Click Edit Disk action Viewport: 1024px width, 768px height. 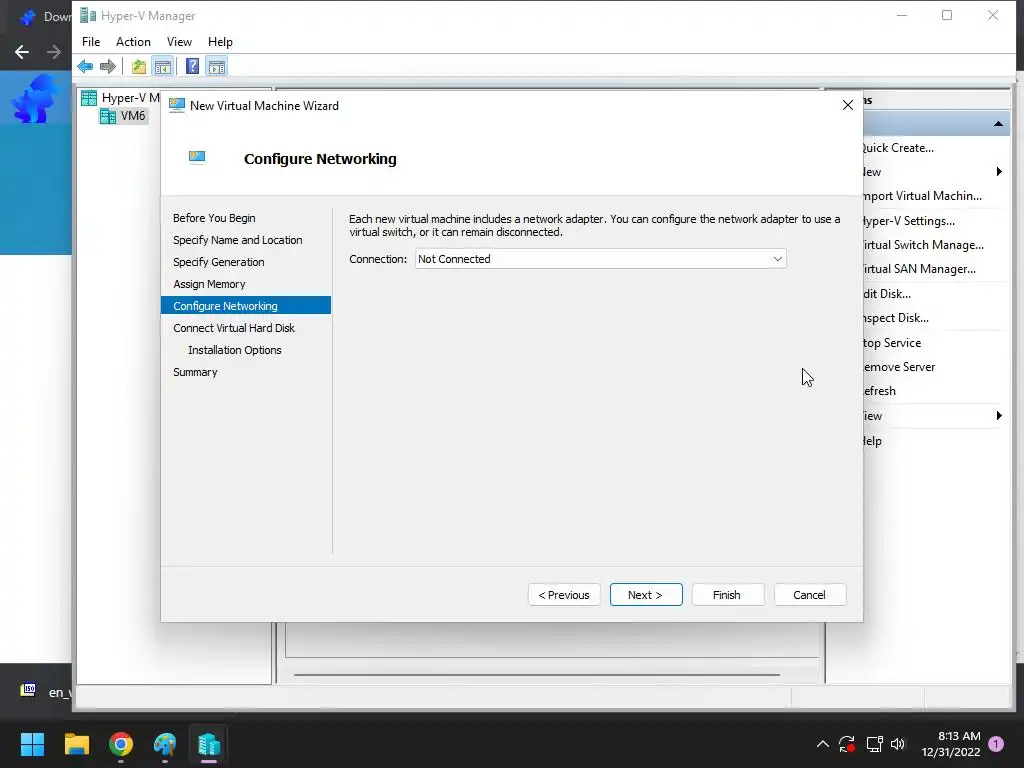point(887,294)
